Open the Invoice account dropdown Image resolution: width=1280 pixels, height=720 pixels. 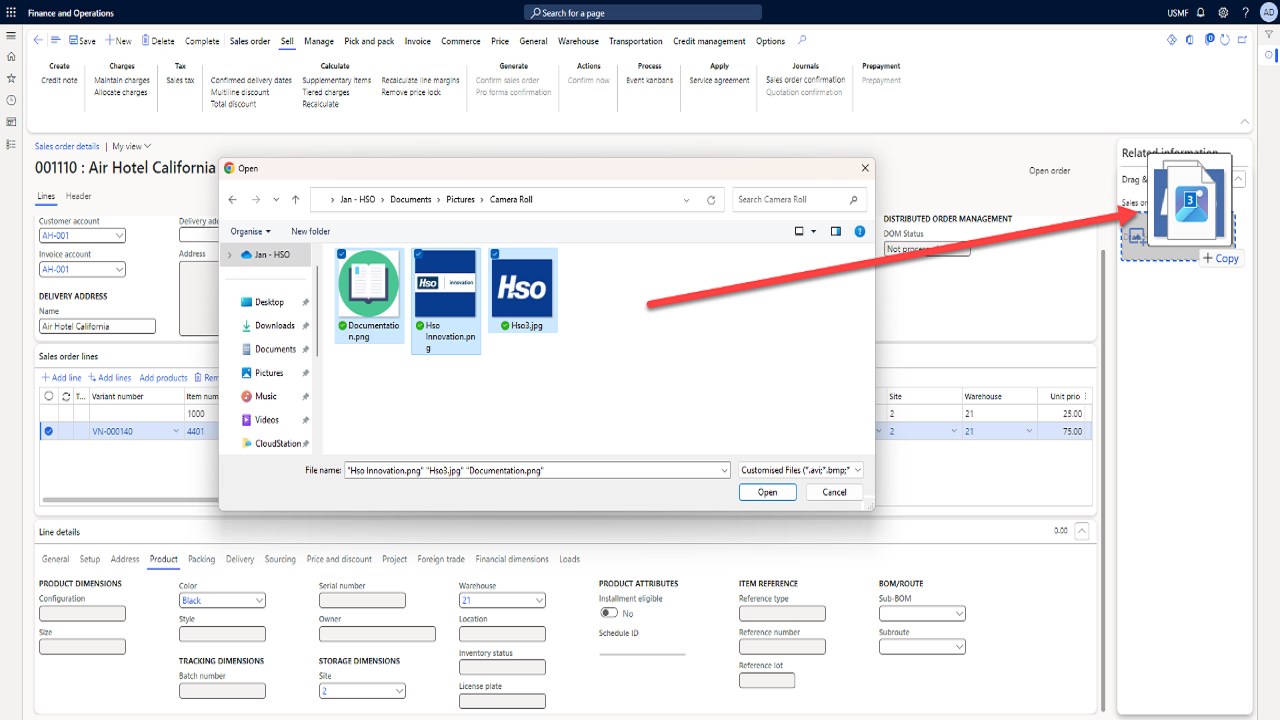click(x=120, y=269)
